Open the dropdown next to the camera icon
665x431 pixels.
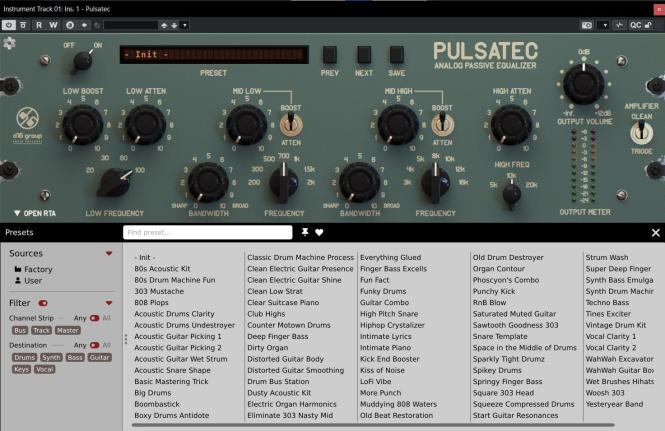click(605, 25)
